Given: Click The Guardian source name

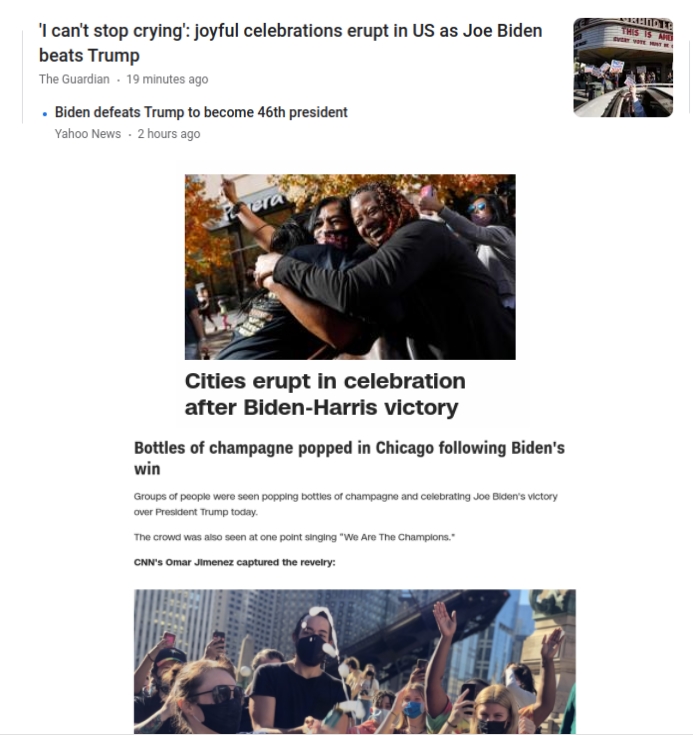Looking at the screenshot, I should (x=74, y=79).
